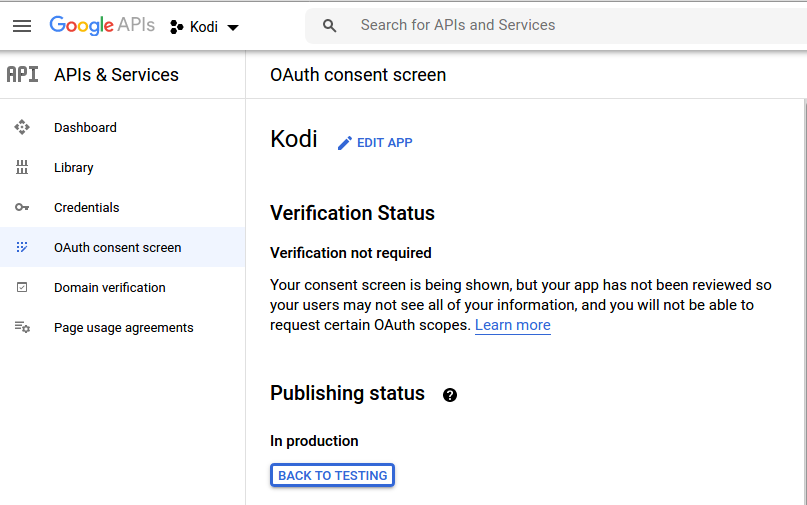The height and width of the screenshot is (505, 807).
Task: Click the Domain verification checkbox icon
Action: [x=22, y=288]
